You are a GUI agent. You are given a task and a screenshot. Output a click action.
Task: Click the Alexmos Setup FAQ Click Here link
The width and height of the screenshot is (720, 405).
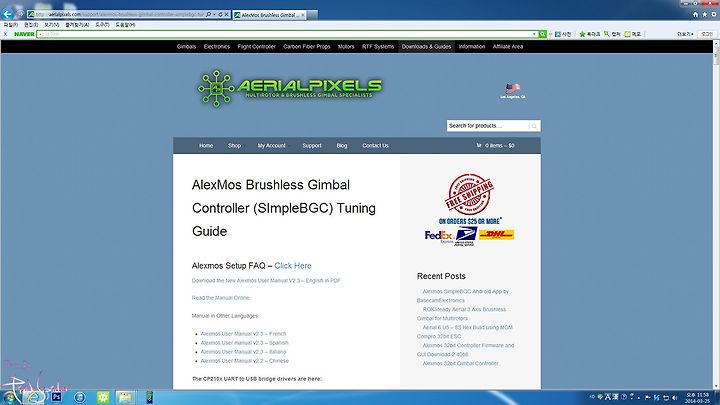click(293, 265)
